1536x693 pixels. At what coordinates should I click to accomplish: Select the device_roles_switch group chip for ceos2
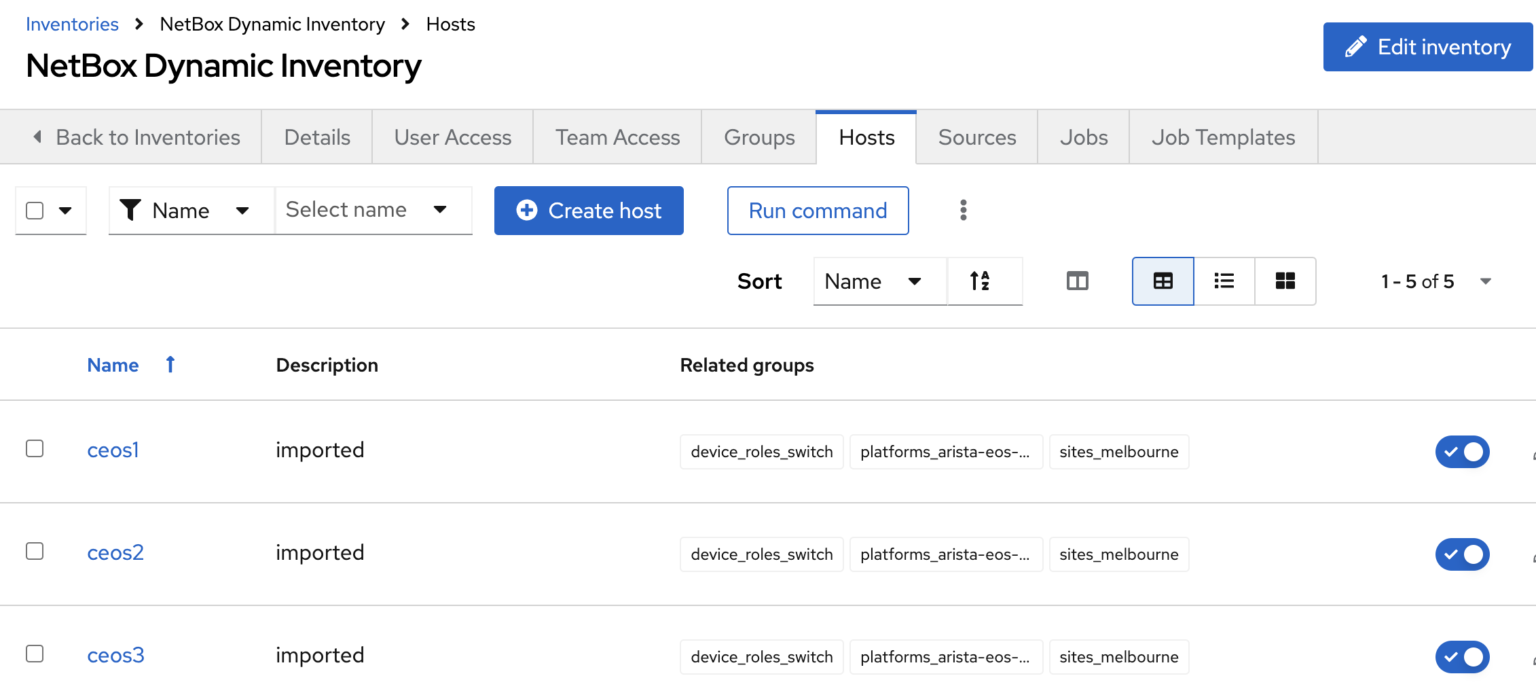tap(761, 554)
